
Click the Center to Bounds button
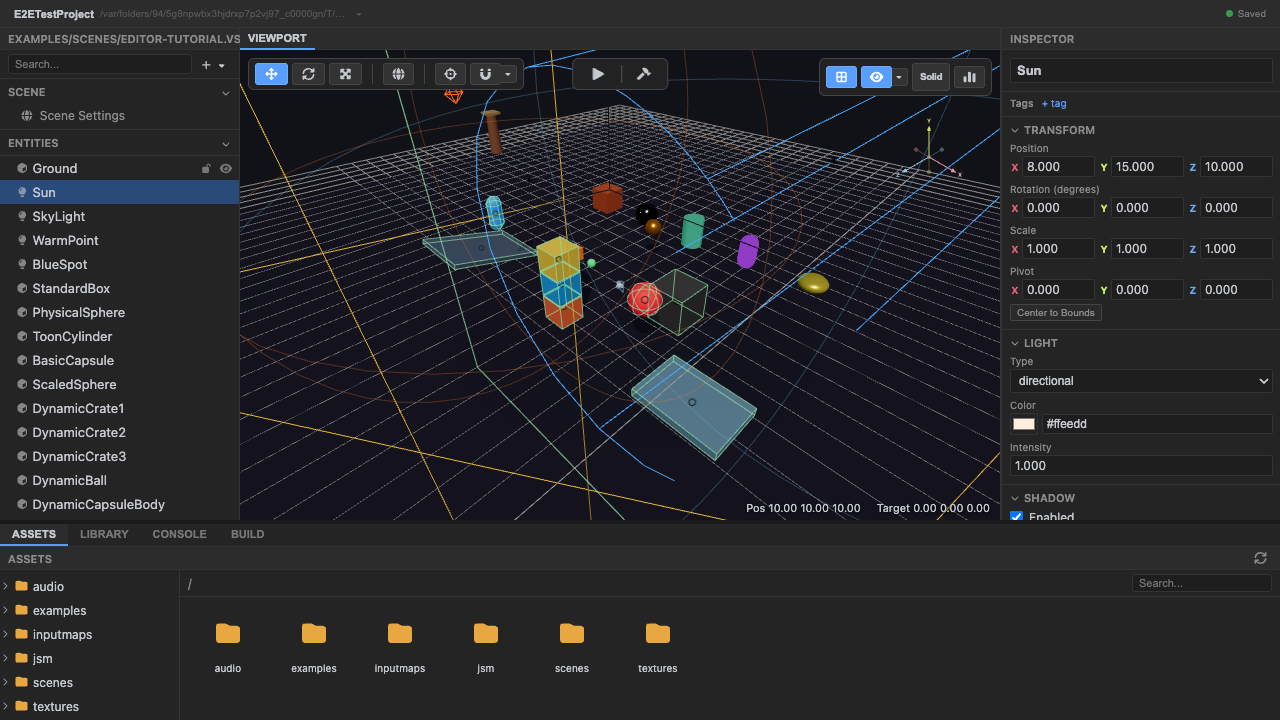(1056, 313)
